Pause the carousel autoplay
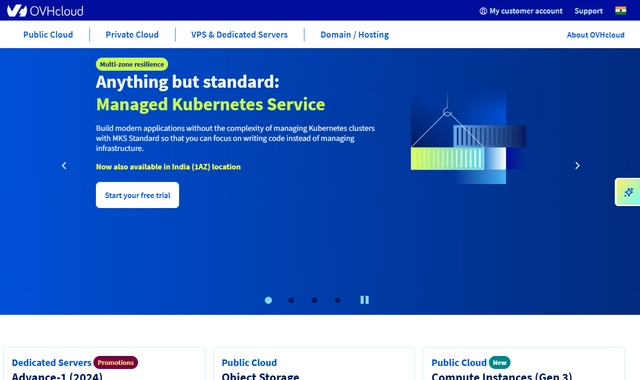Image resolution: width=640 pixels, height=380 pixels. click(x=364, y=300)
